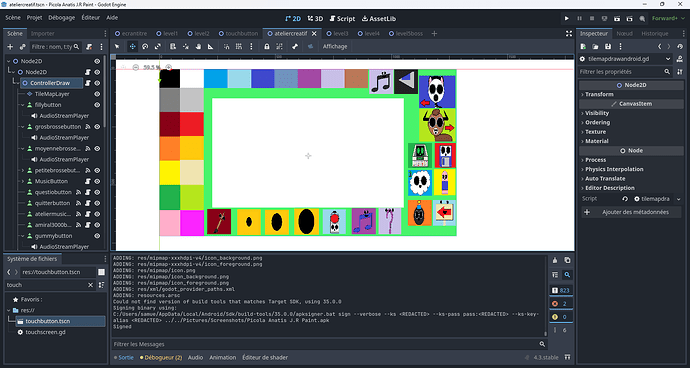This screenshot has width=690, height=368.
Task: Click the pause execution icon
Action: click(580, 18)
